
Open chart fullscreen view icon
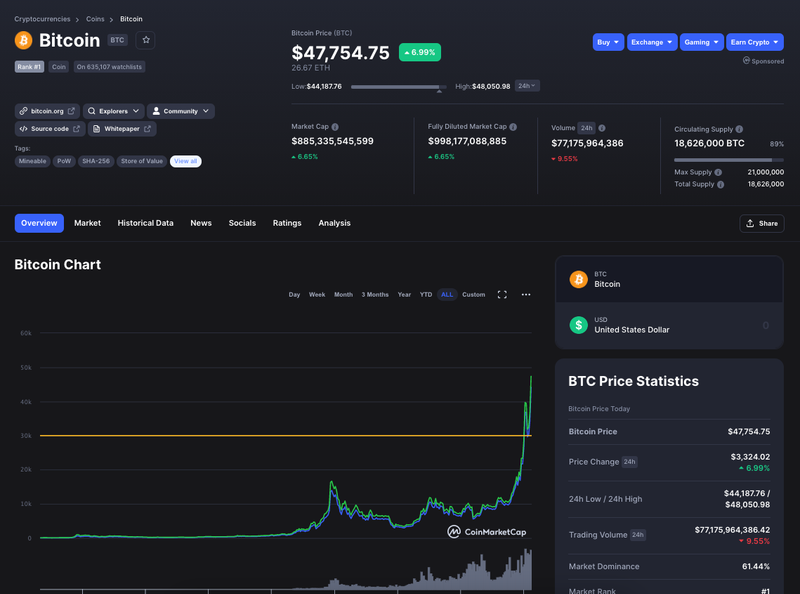point(502,294)
